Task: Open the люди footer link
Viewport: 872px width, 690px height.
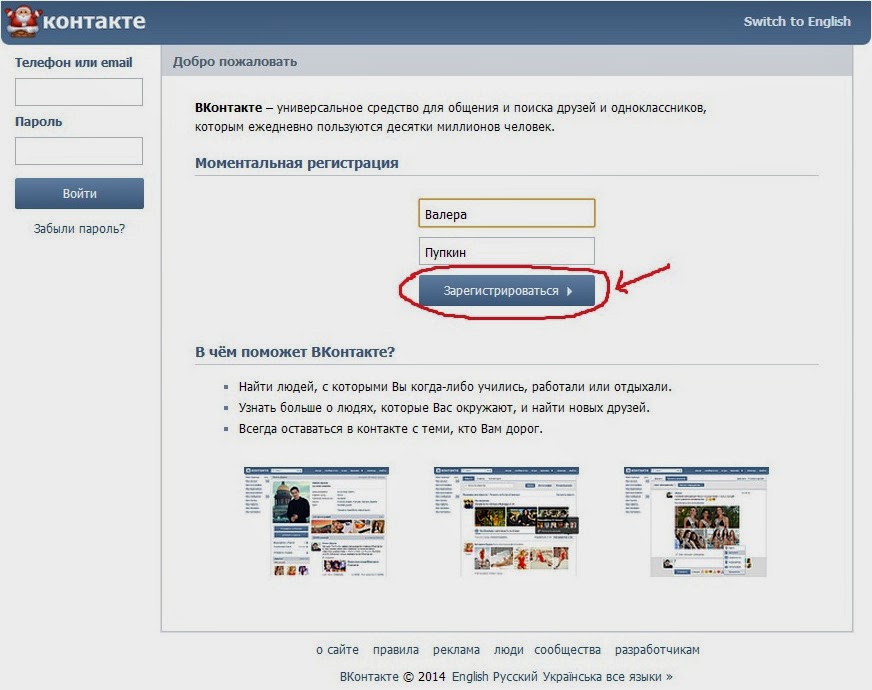Action: [508, 649]
